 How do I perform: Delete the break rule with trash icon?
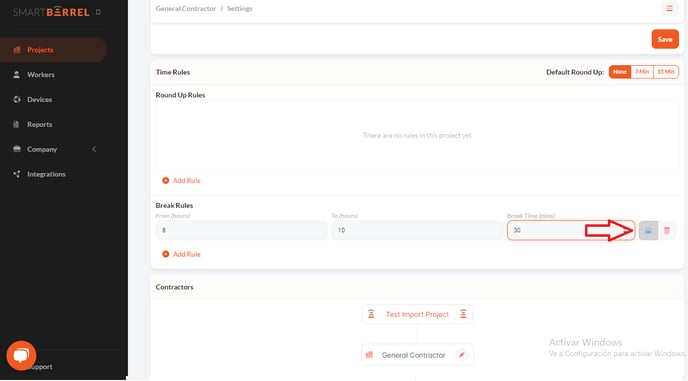[x=667, y=230]
